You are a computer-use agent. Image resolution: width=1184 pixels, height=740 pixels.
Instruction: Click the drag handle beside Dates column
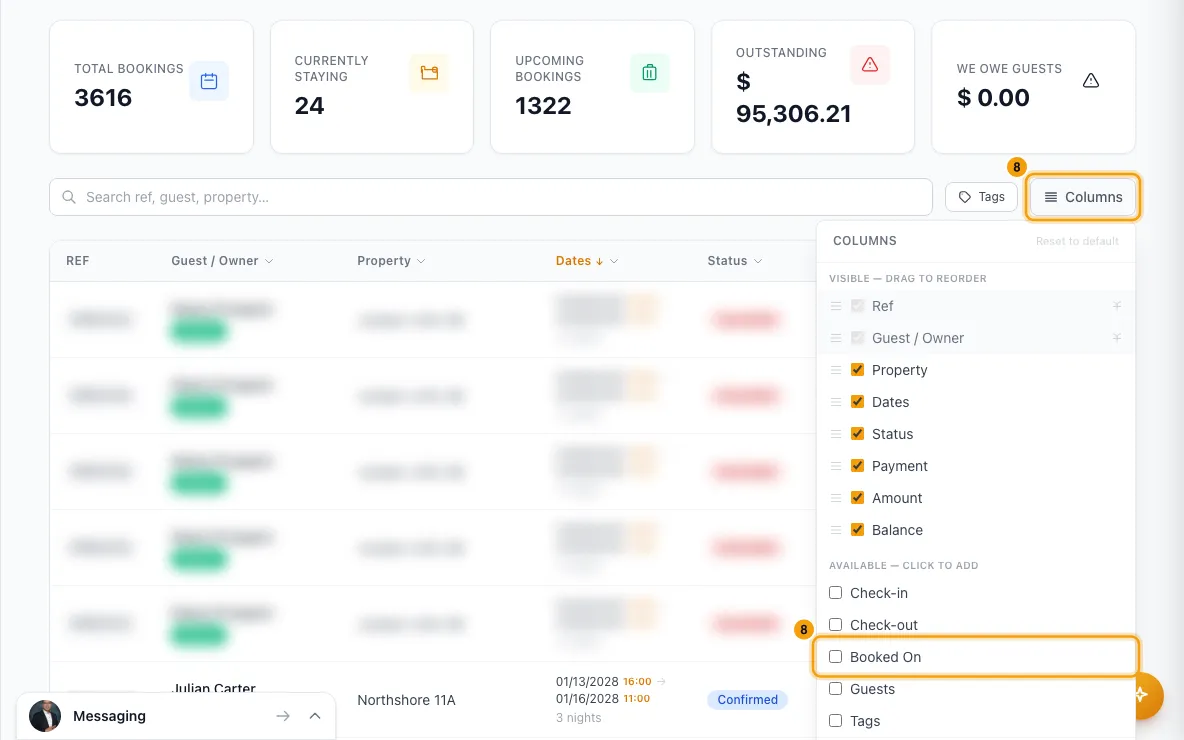click(x=836, y=402)
